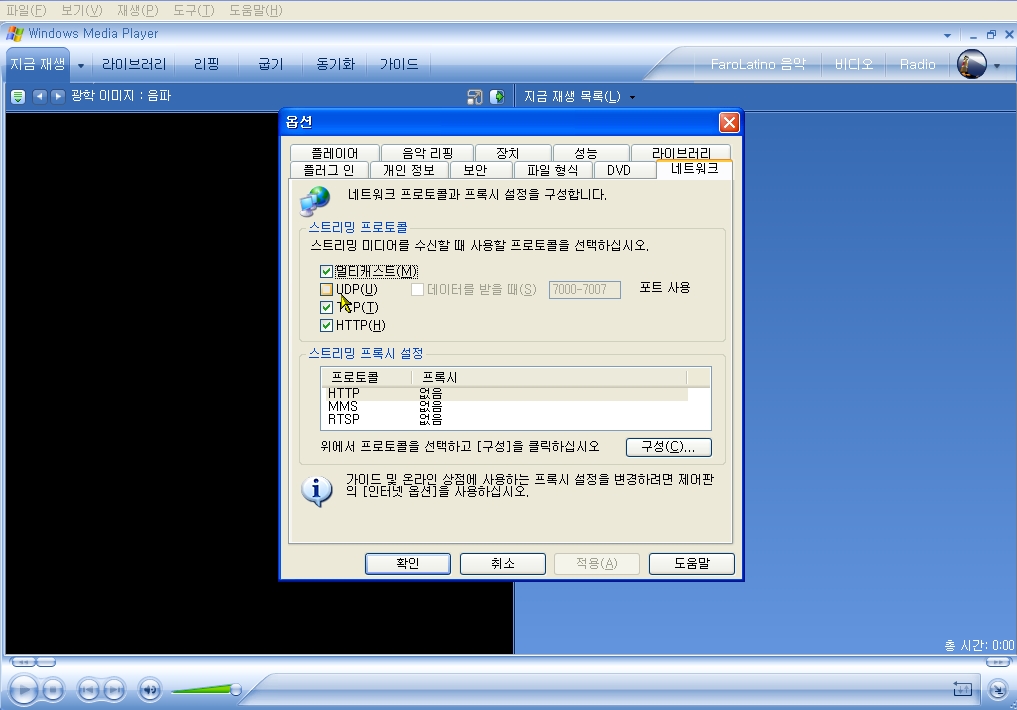Open the 리핑 tab
This screenshot has height=710, width=1017.
click(206, 64)
